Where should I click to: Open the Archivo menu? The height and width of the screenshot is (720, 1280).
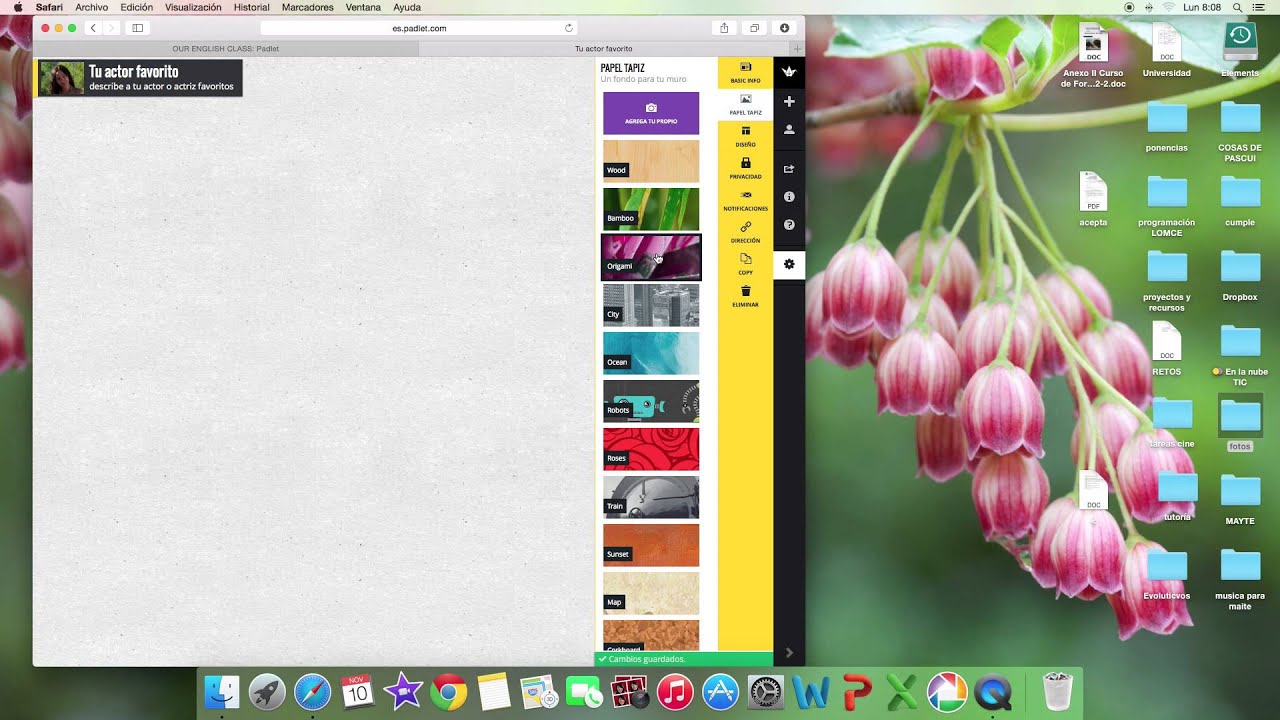click(x=91, y=7)
